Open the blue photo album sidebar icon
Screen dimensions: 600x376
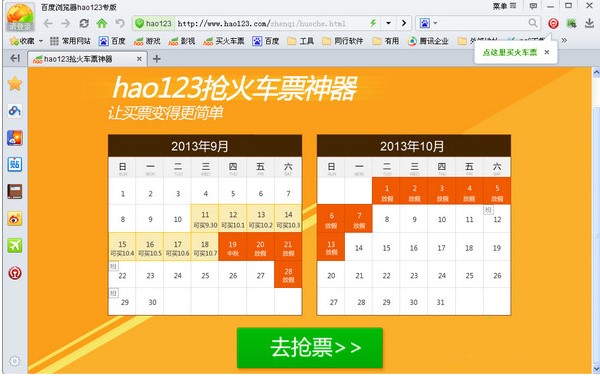(x=15, y=138)
